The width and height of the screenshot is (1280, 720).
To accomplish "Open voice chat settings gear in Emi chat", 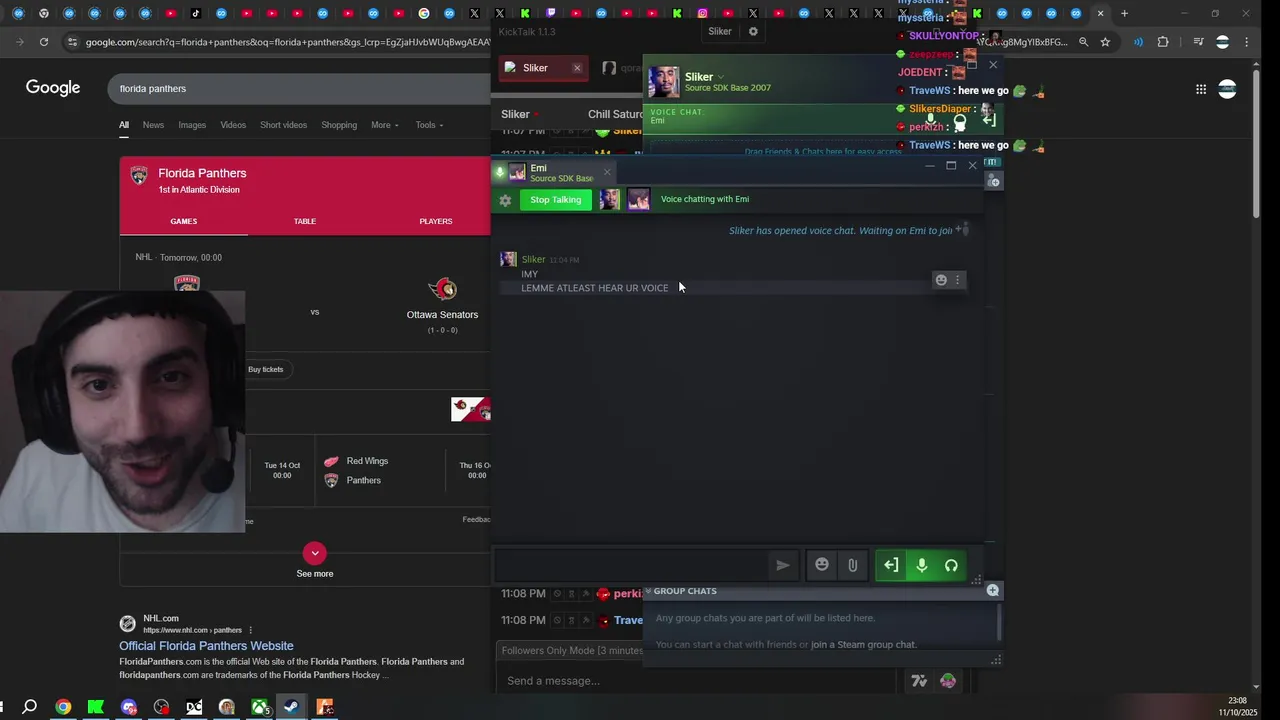I will (505, 200).
